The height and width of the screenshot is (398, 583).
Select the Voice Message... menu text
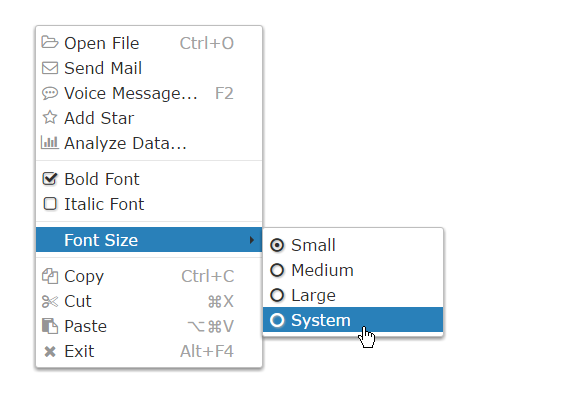(131, 93)
